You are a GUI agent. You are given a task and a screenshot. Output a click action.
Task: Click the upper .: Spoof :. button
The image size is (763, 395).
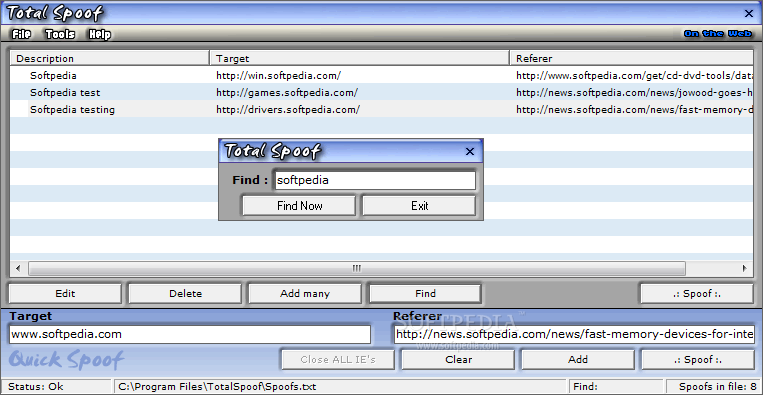[697, 294]
